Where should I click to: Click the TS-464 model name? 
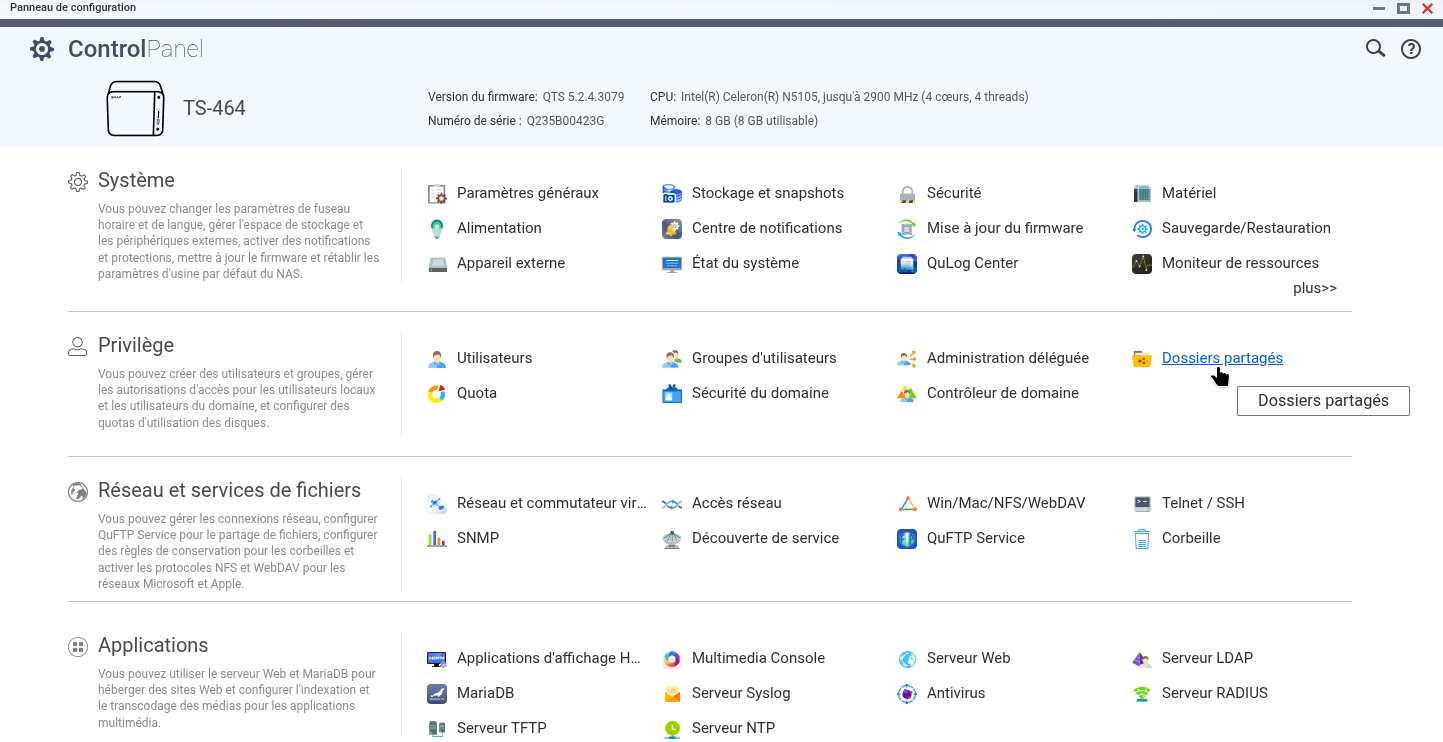tap(214, 108)
